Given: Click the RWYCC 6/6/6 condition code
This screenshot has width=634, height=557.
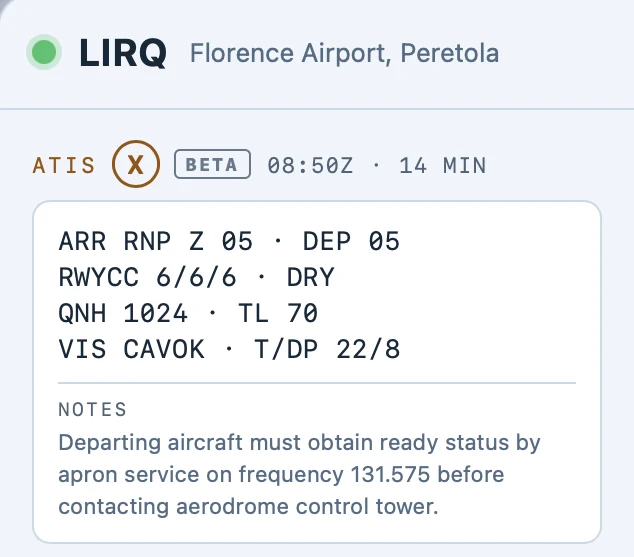Looking at the screenshot, I should pos(147,277).
